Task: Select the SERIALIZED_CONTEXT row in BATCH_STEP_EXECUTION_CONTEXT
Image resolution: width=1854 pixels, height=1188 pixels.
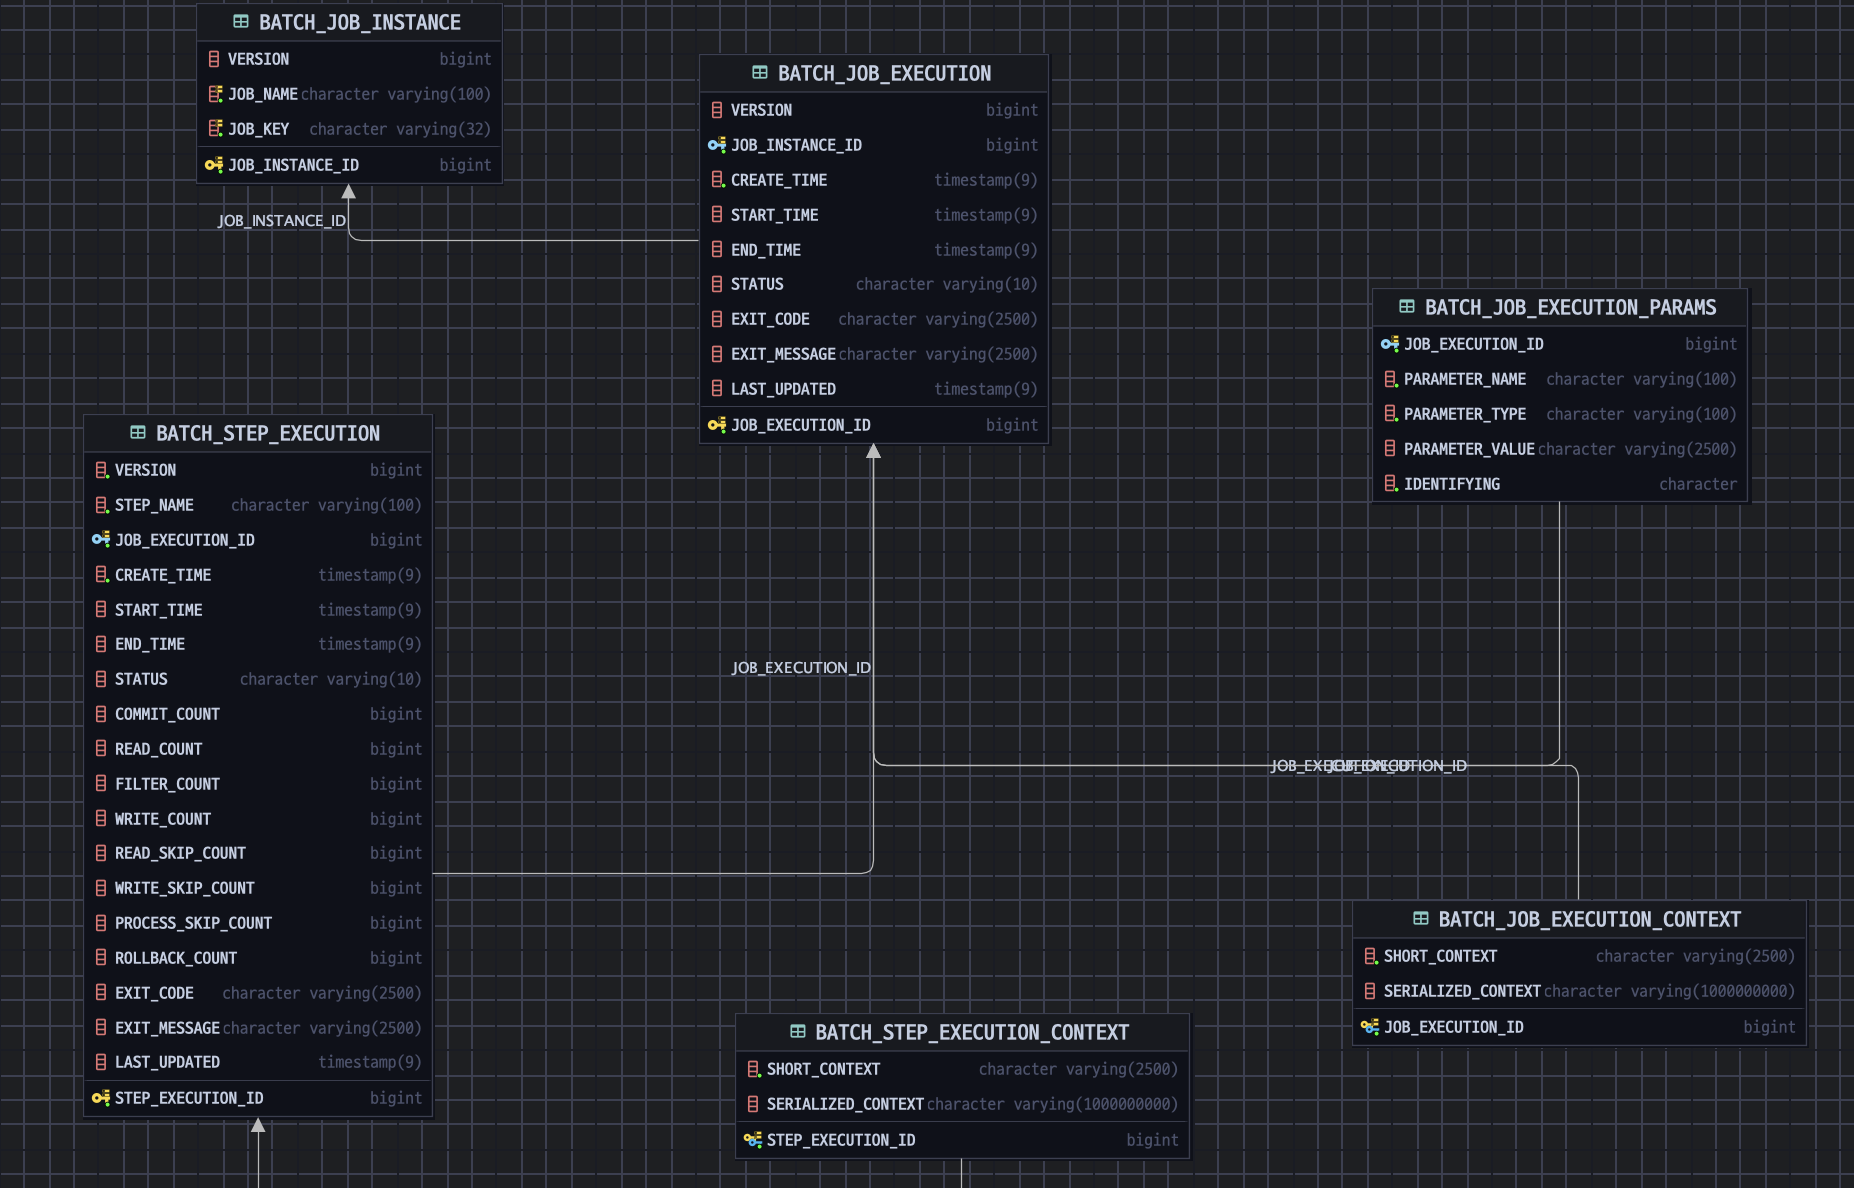Action: [845, 1104]
